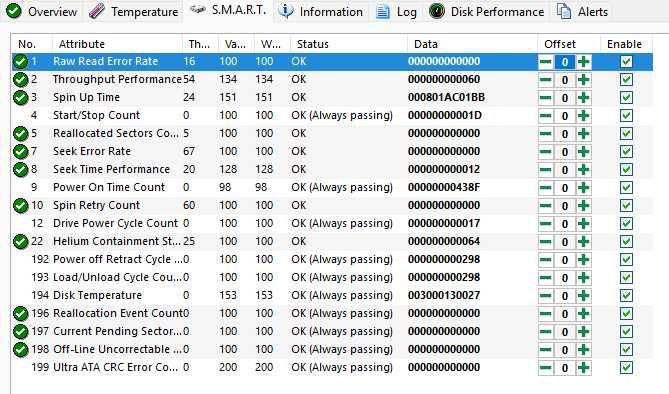Select the Drive Power Cycle Count row
The width and height of the screenshot is (669, 394).
(332, 223)
